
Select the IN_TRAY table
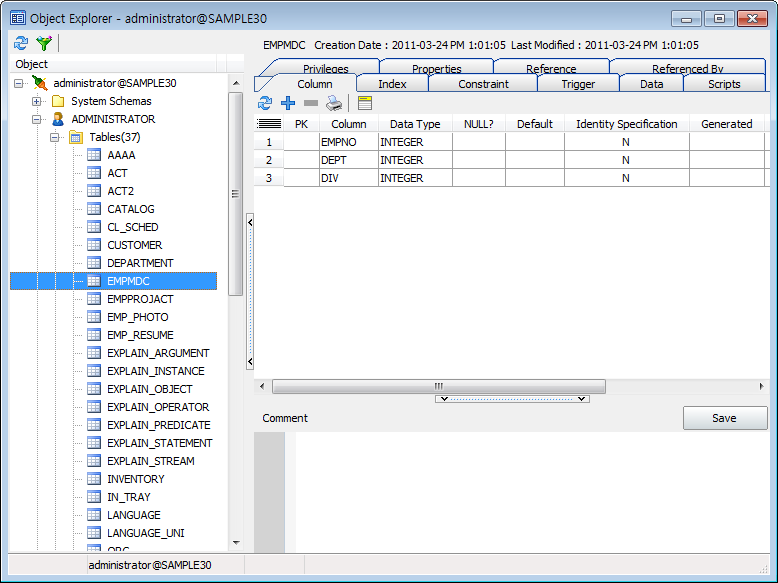coord(129,497)
